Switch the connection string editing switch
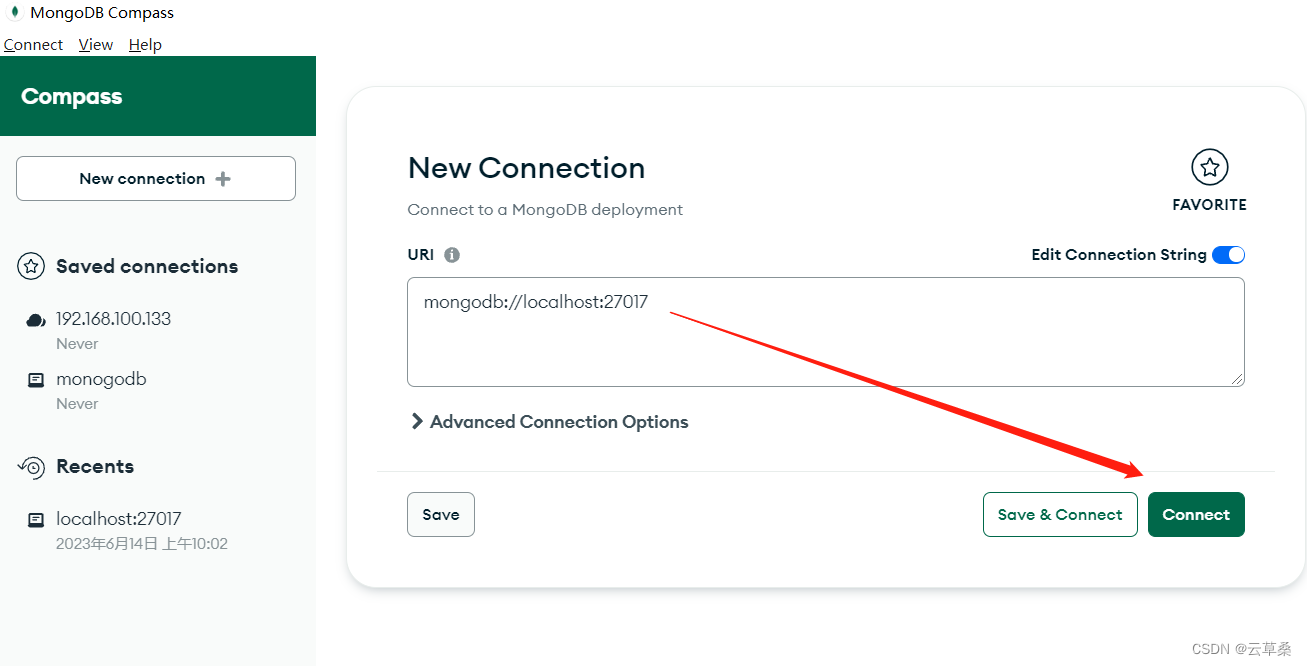 tap(1228, 254)
